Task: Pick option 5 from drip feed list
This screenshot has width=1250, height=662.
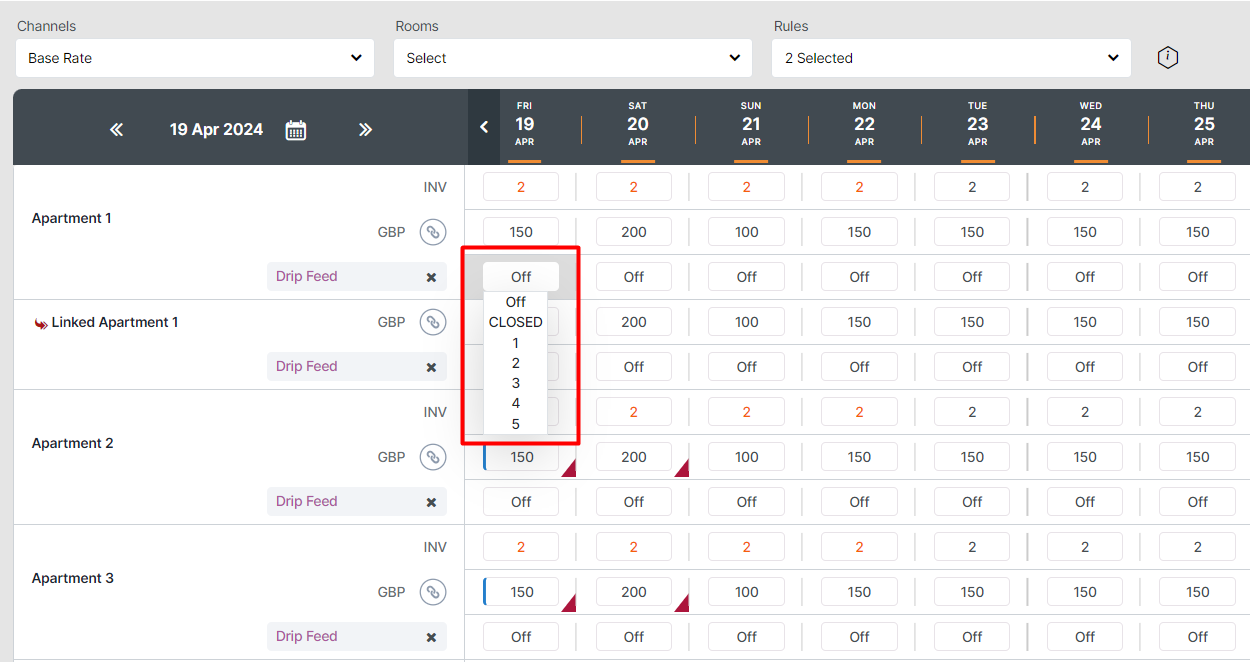Action: [x=516, y=424]
